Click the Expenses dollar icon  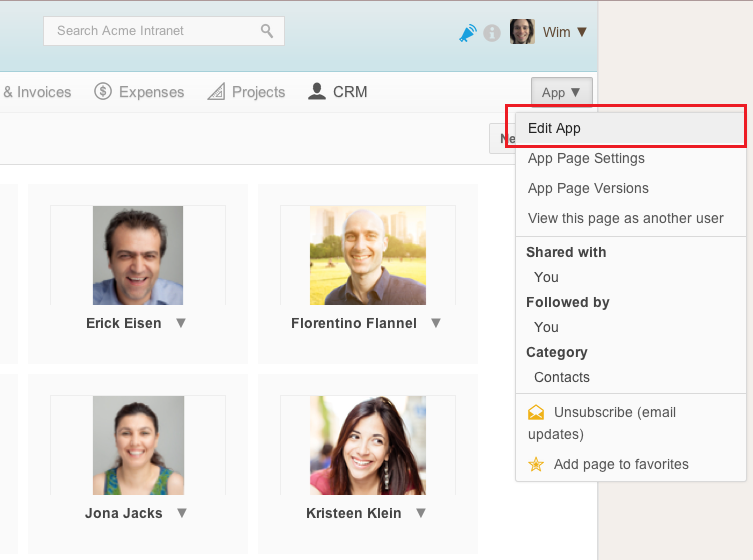tap(103, 91)
